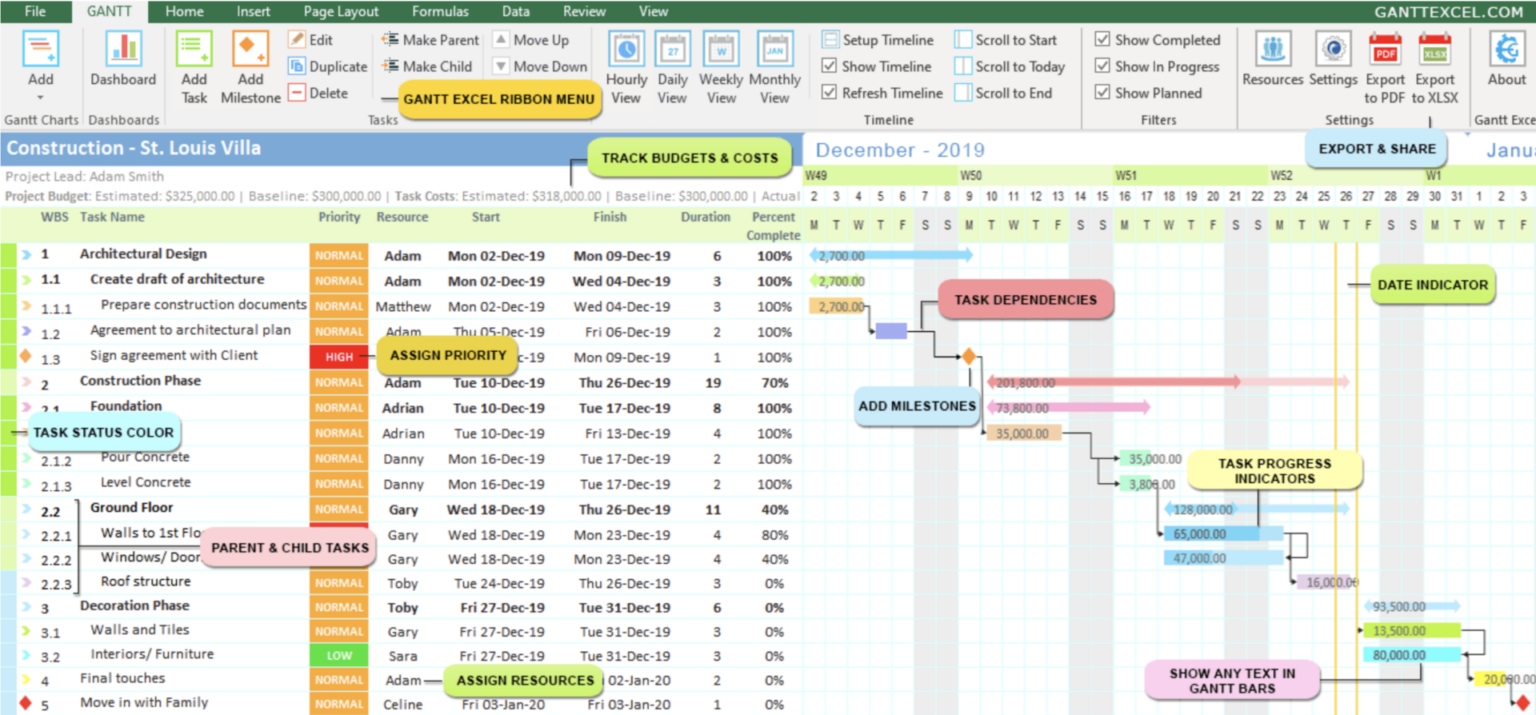Toggle the Show In Progress checkbox
Image resolution: width=1536 pixels, height=715 pixels.
1102,66
